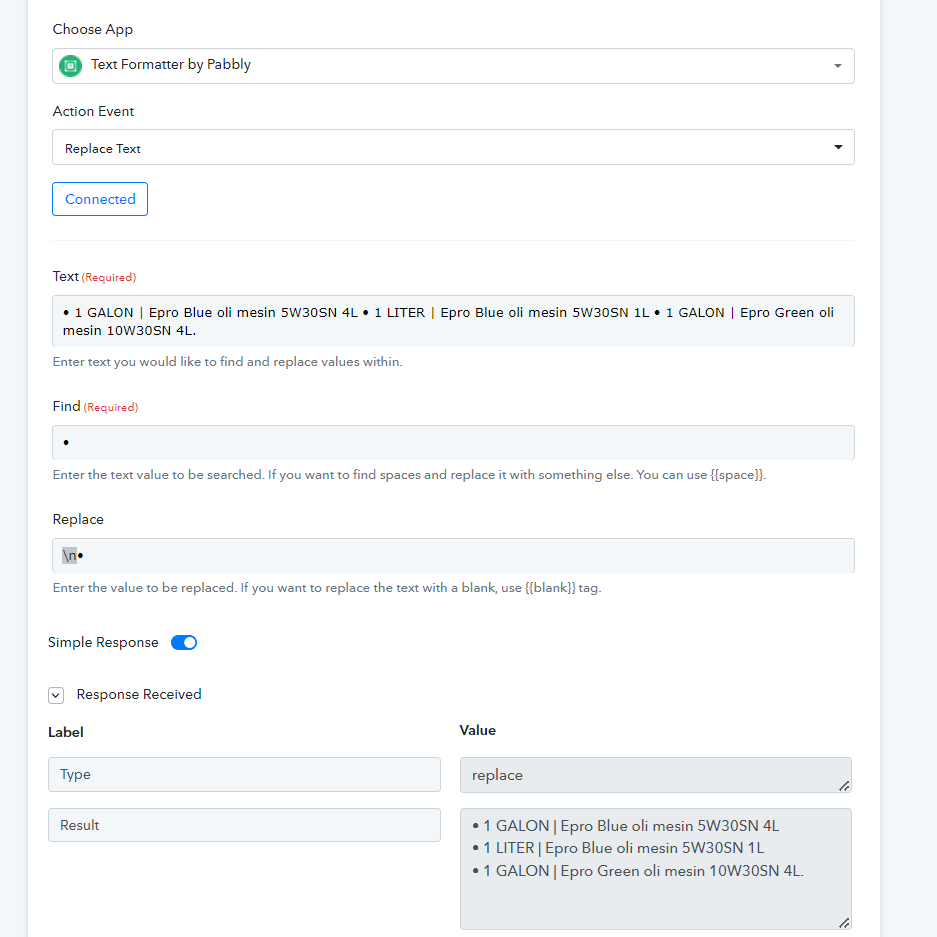Click the Replace field containing \n•
The image size is (937, 937).
tap(453, 555)
